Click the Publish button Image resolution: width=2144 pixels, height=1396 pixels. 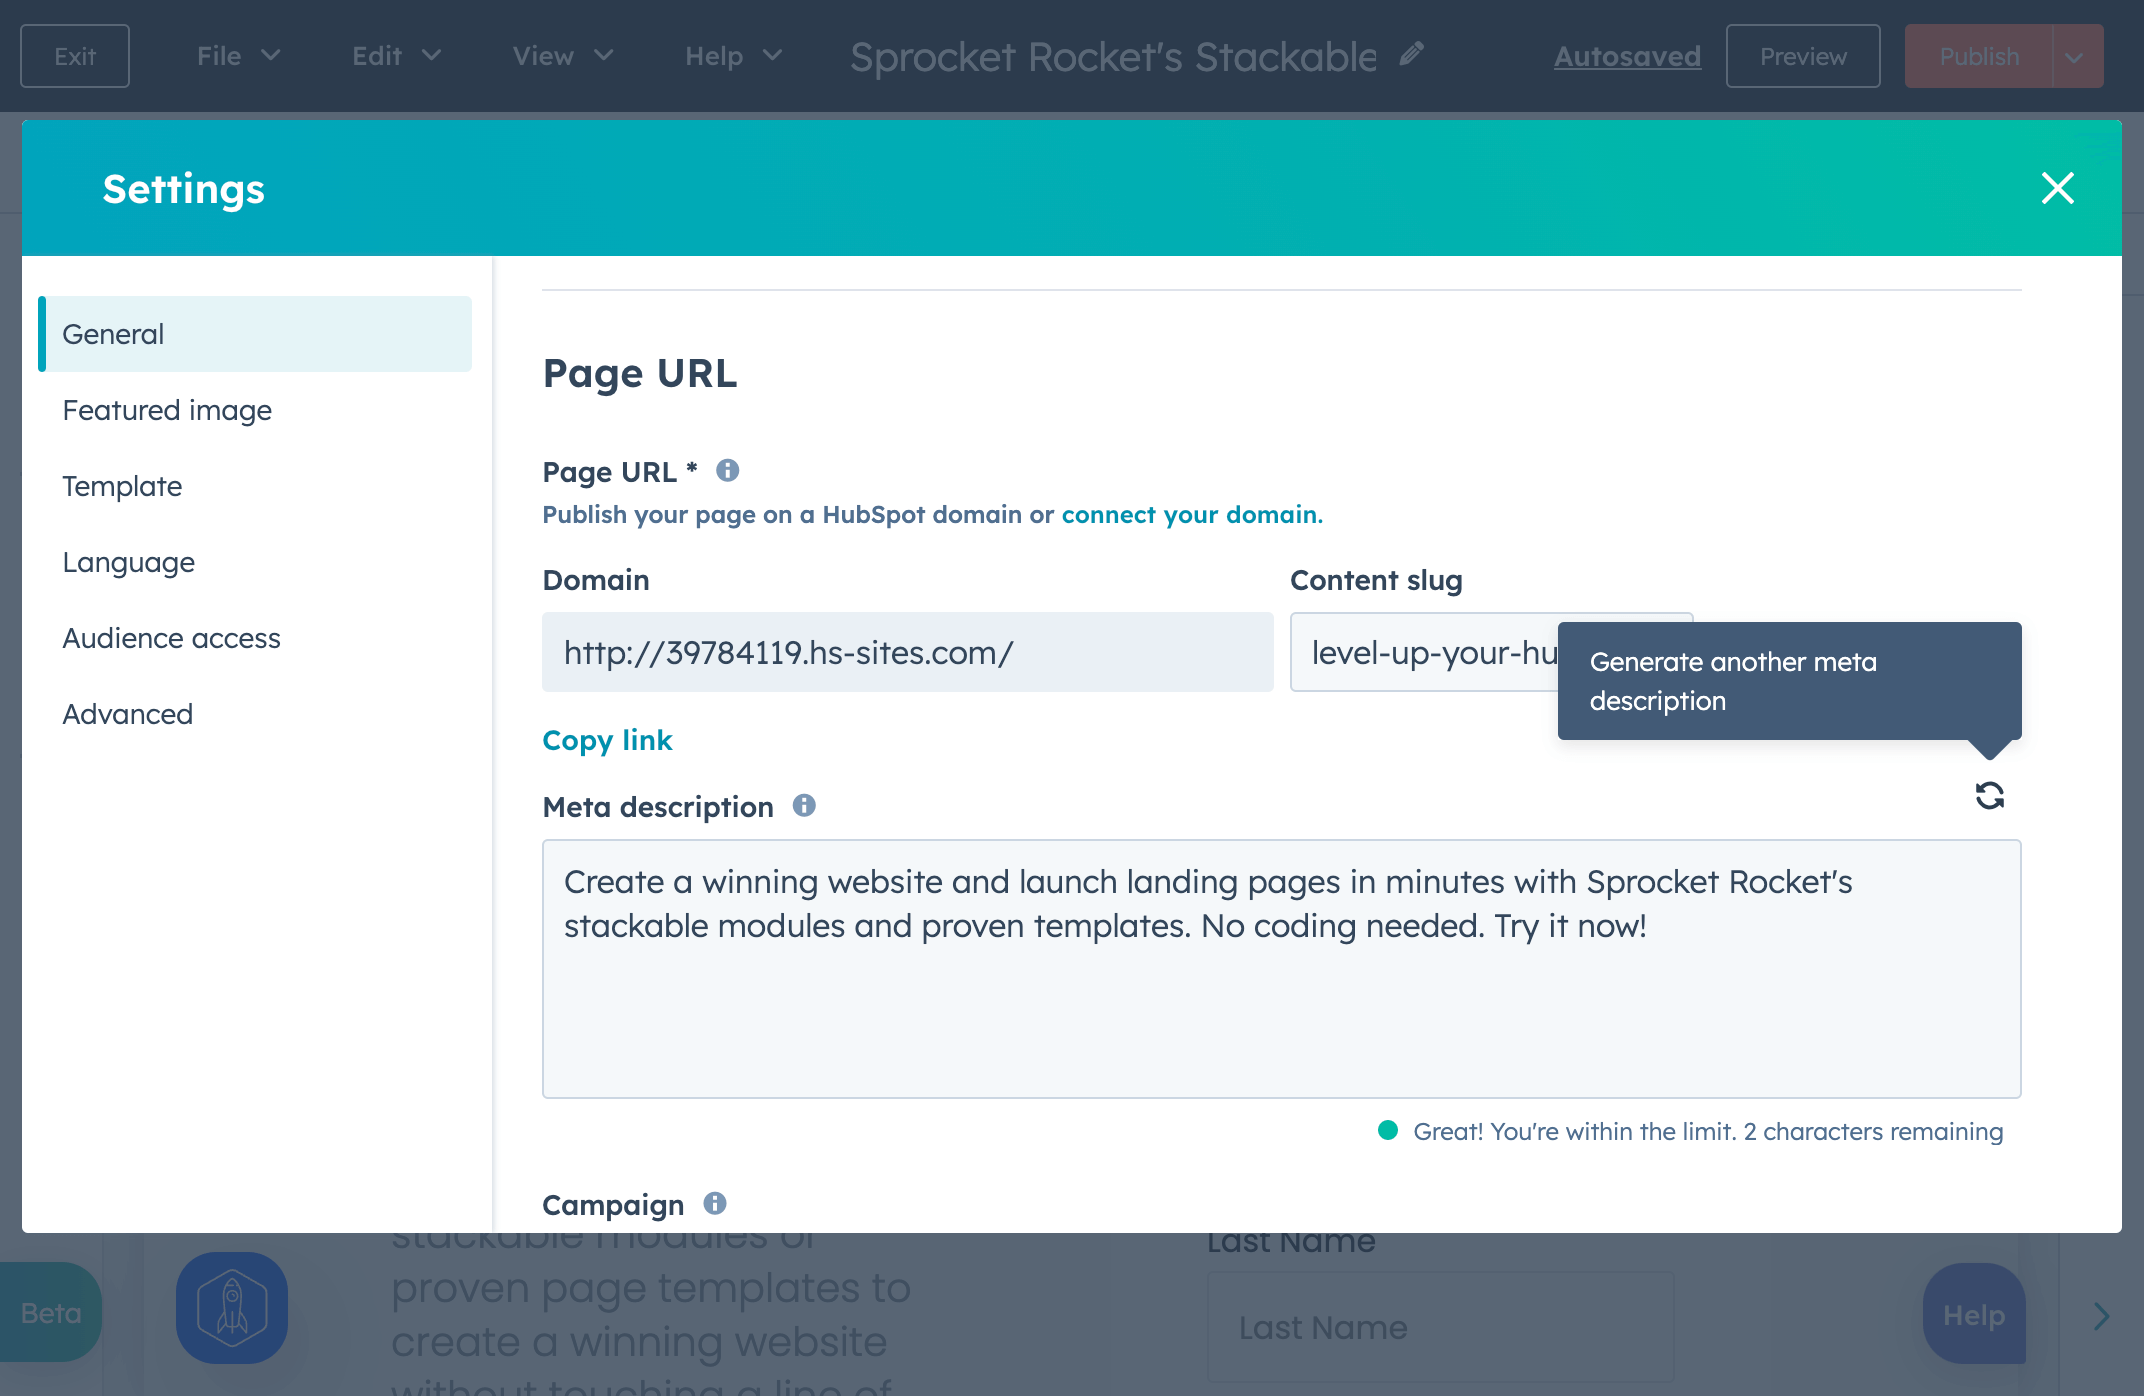click(x=1979, y=57)
